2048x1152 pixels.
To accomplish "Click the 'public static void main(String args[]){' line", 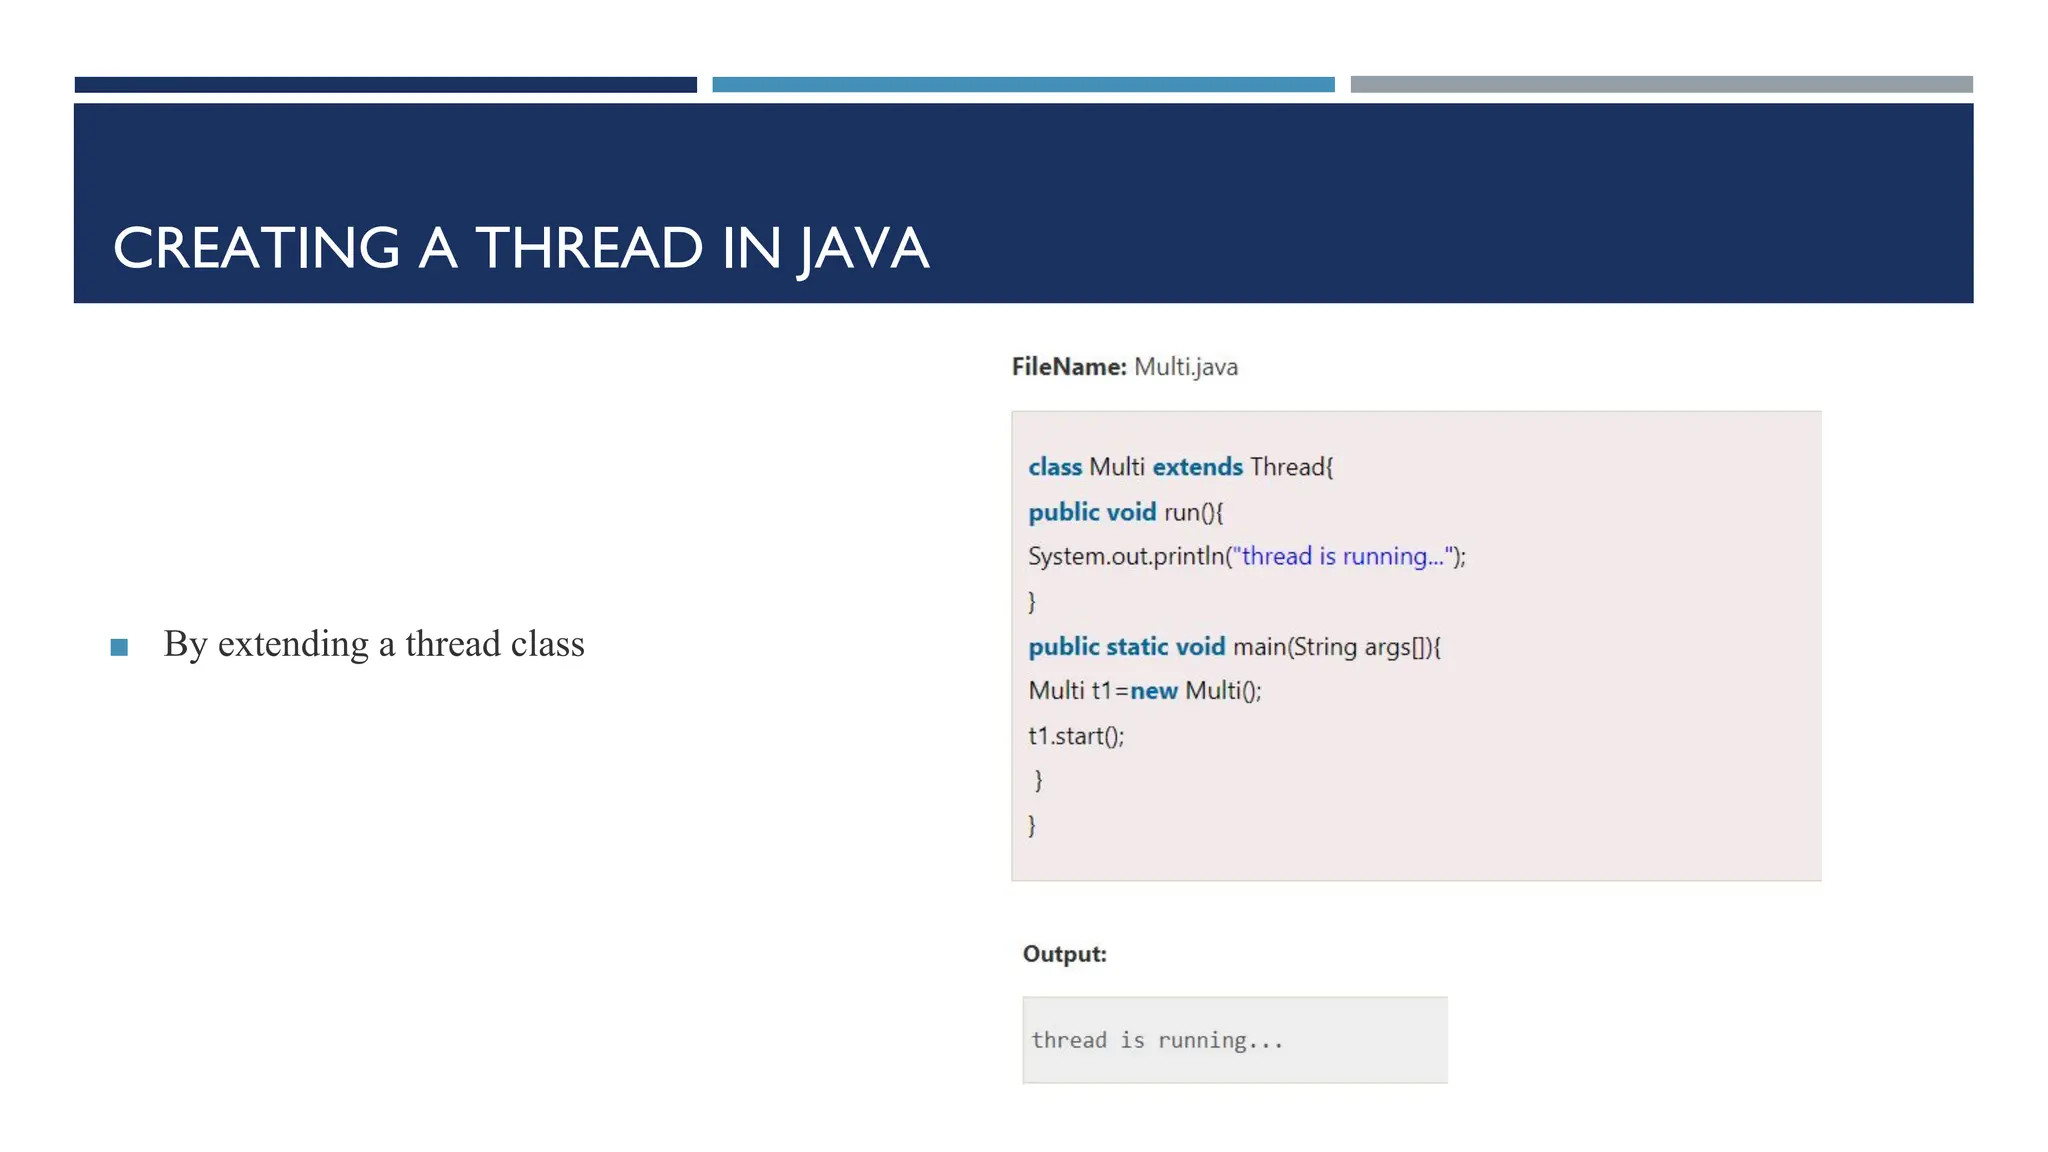I will pos(1235,647).
